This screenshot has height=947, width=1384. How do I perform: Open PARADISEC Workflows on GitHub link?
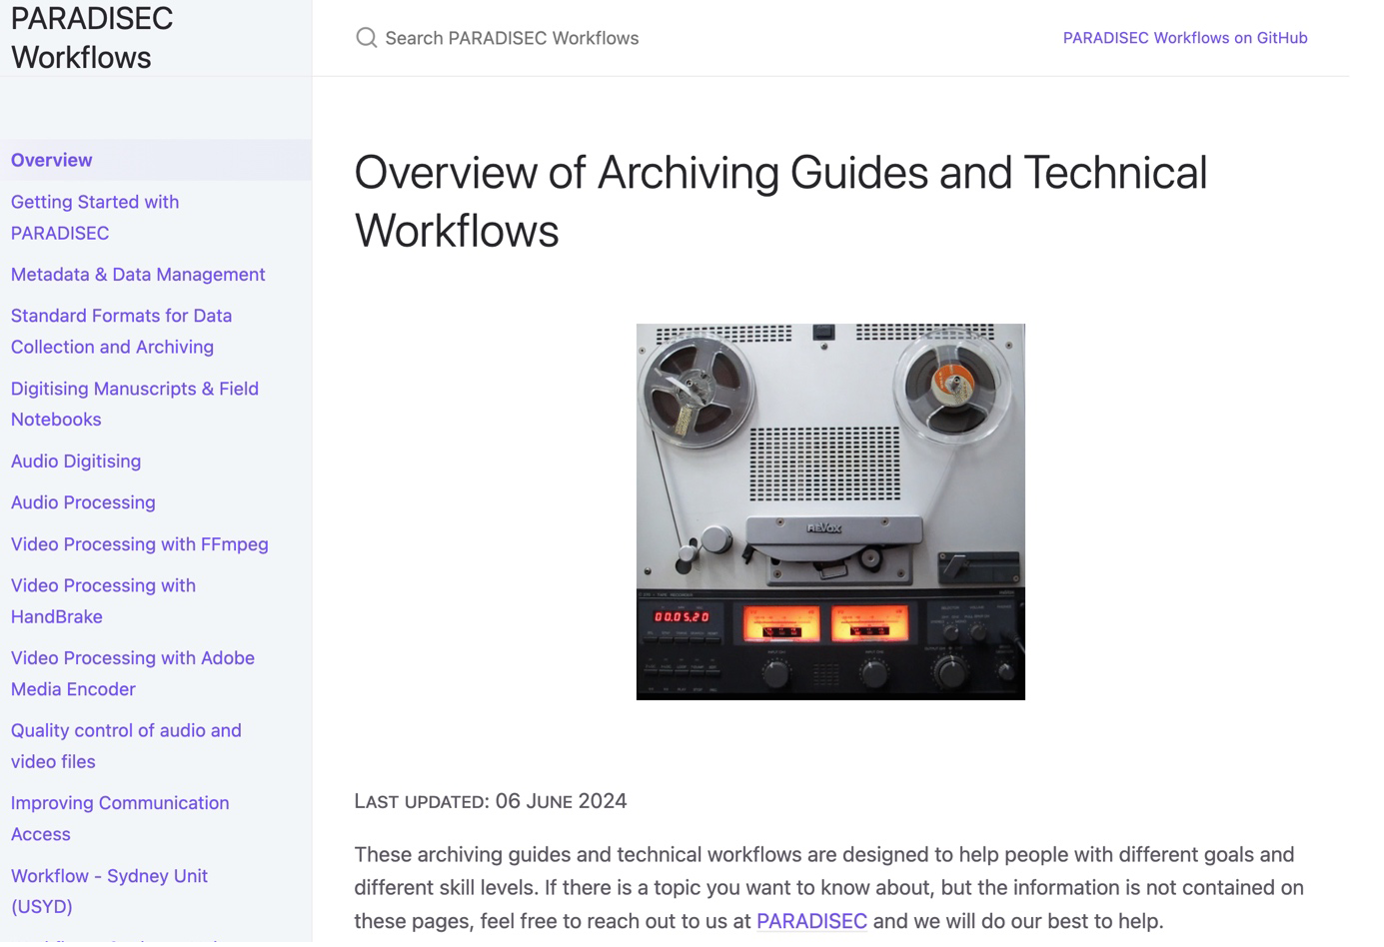pyautogui.click(x=1184, y=38)
